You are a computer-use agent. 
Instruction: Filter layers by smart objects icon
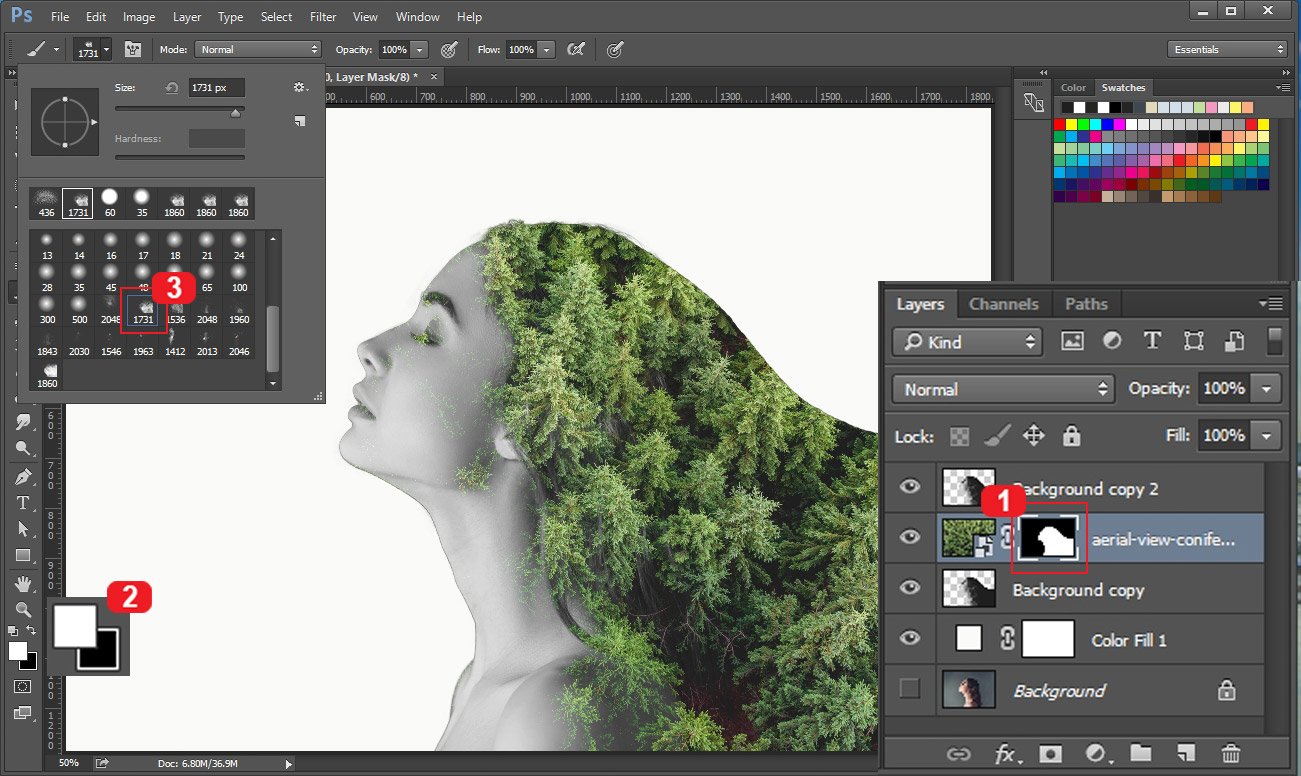pos(1234,341)
